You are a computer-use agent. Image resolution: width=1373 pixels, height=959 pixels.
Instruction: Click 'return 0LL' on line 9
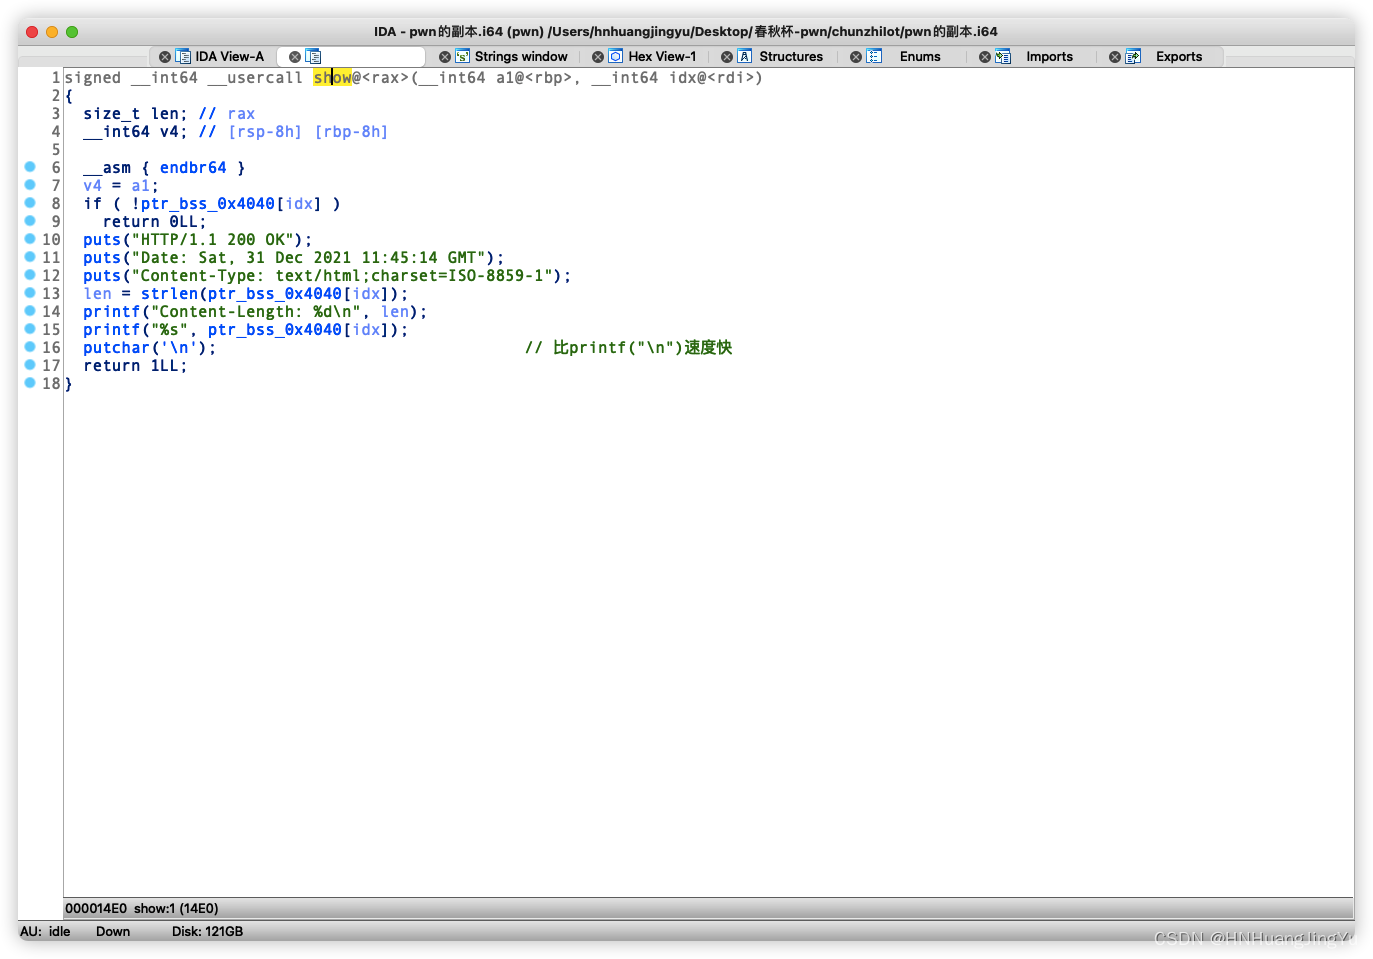(x=155, y=222)
